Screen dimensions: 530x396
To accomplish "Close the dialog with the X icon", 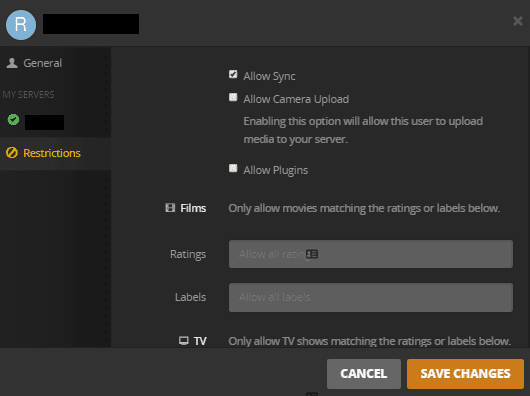I will pos(518,21).
